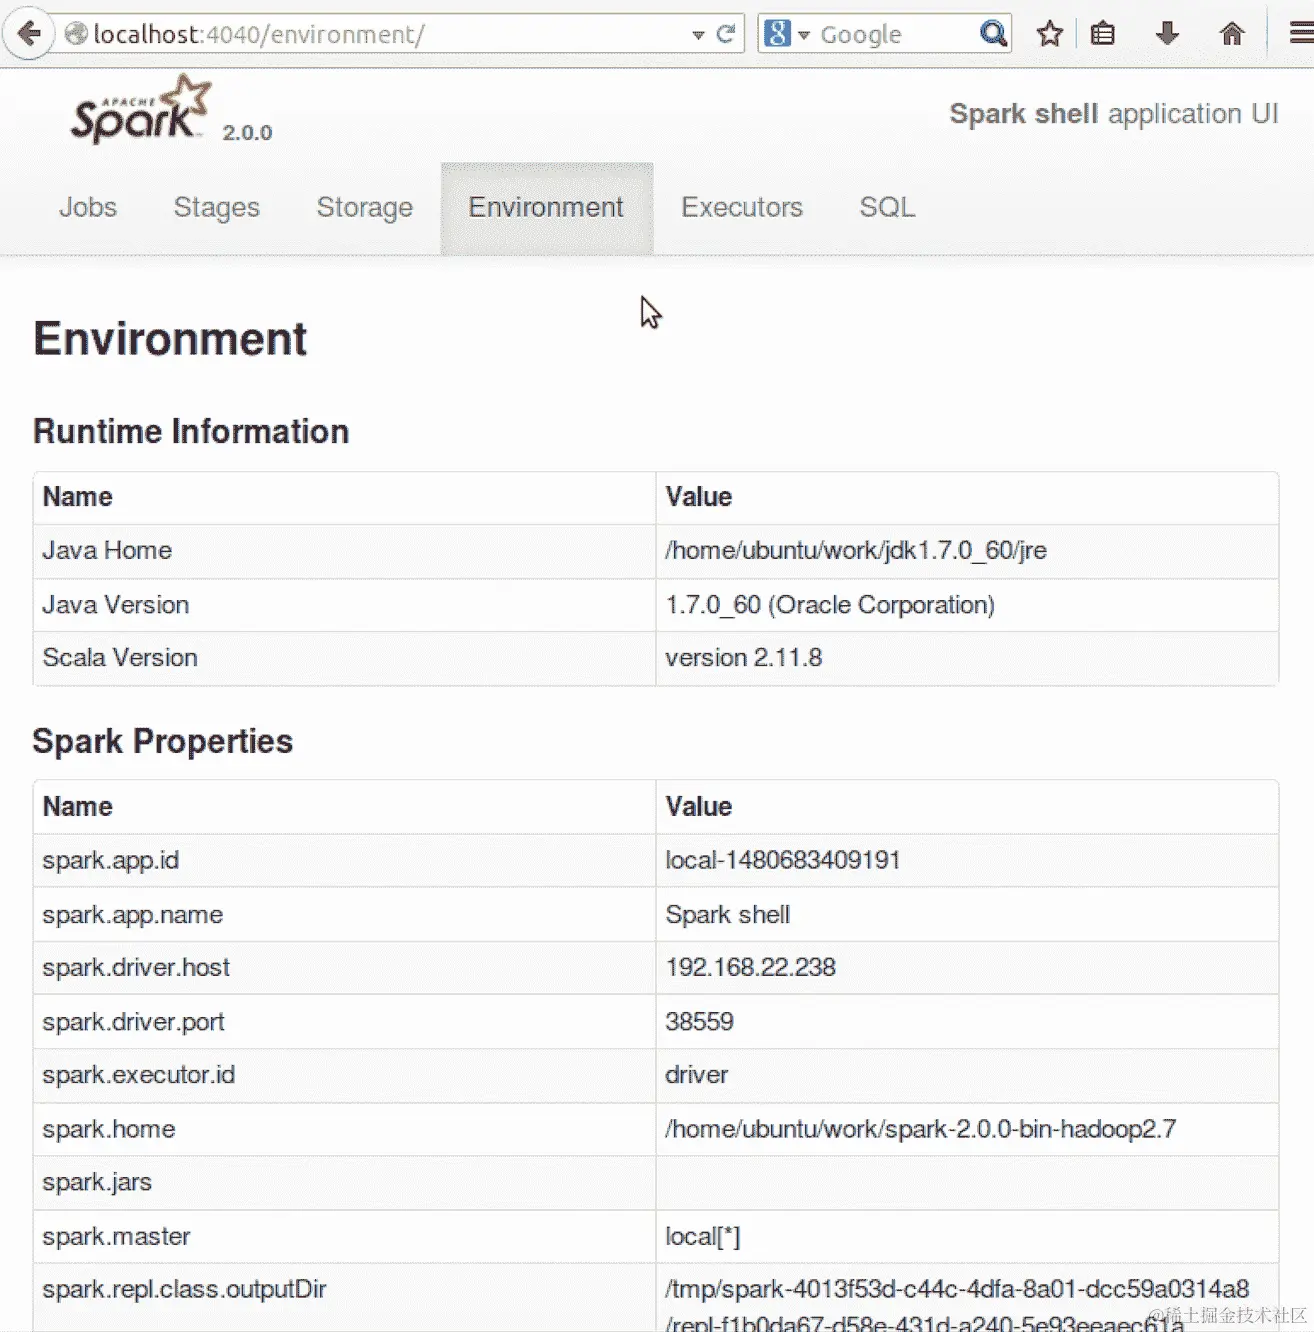
Task: Switch to the Jobs tab
Action: click(88, 207)
